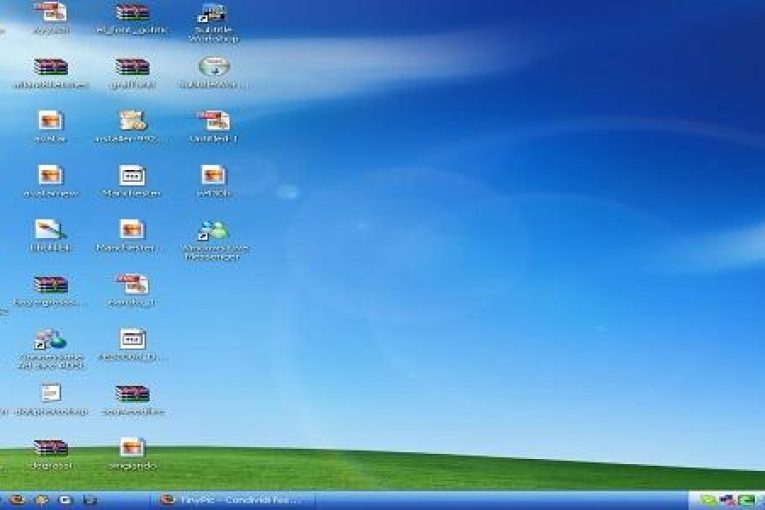Select the green round disc installer icon
Image resolution: width=765 pixels, height=510 pixels.
[x=214, y=66]
